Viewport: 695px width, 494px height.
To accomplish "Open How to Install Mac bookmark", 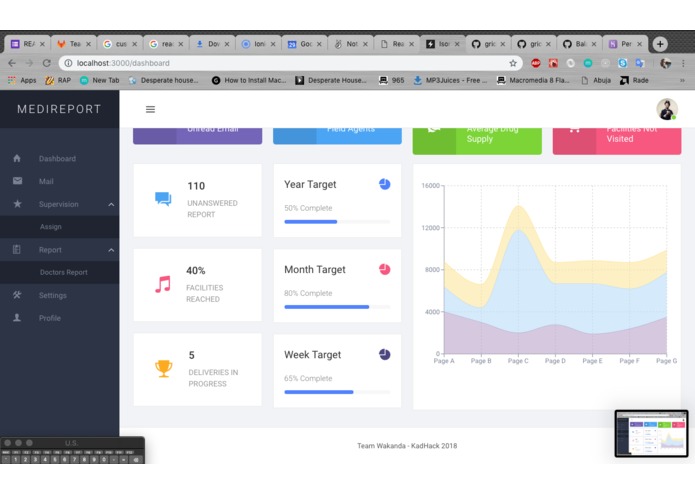I will (x=249, y=80).
